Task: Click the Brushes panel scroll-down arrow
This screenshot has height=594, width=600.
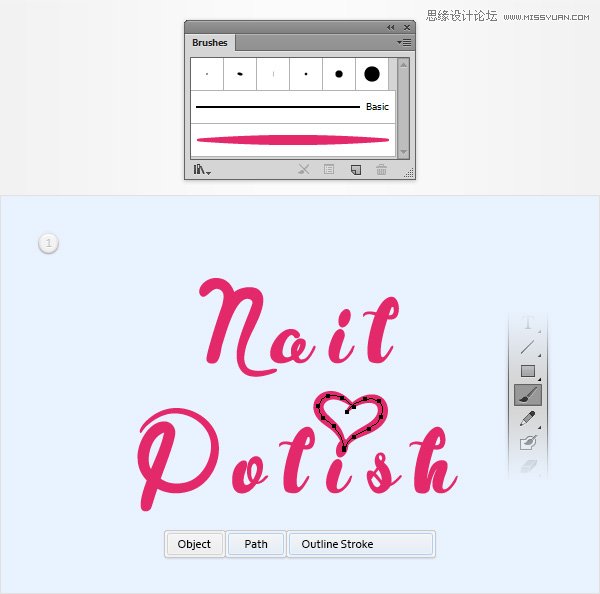Action: (x=403, y=152)
